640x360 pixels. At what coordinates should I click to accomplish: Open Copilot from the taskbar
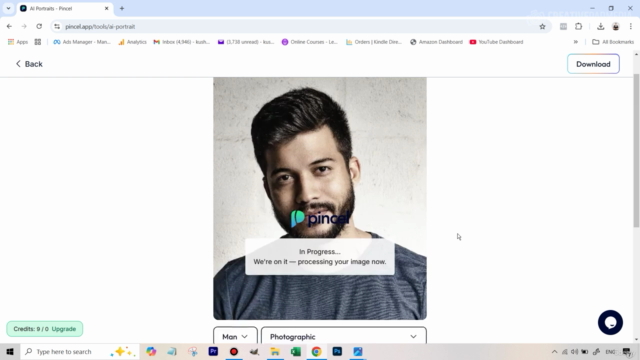151,351
